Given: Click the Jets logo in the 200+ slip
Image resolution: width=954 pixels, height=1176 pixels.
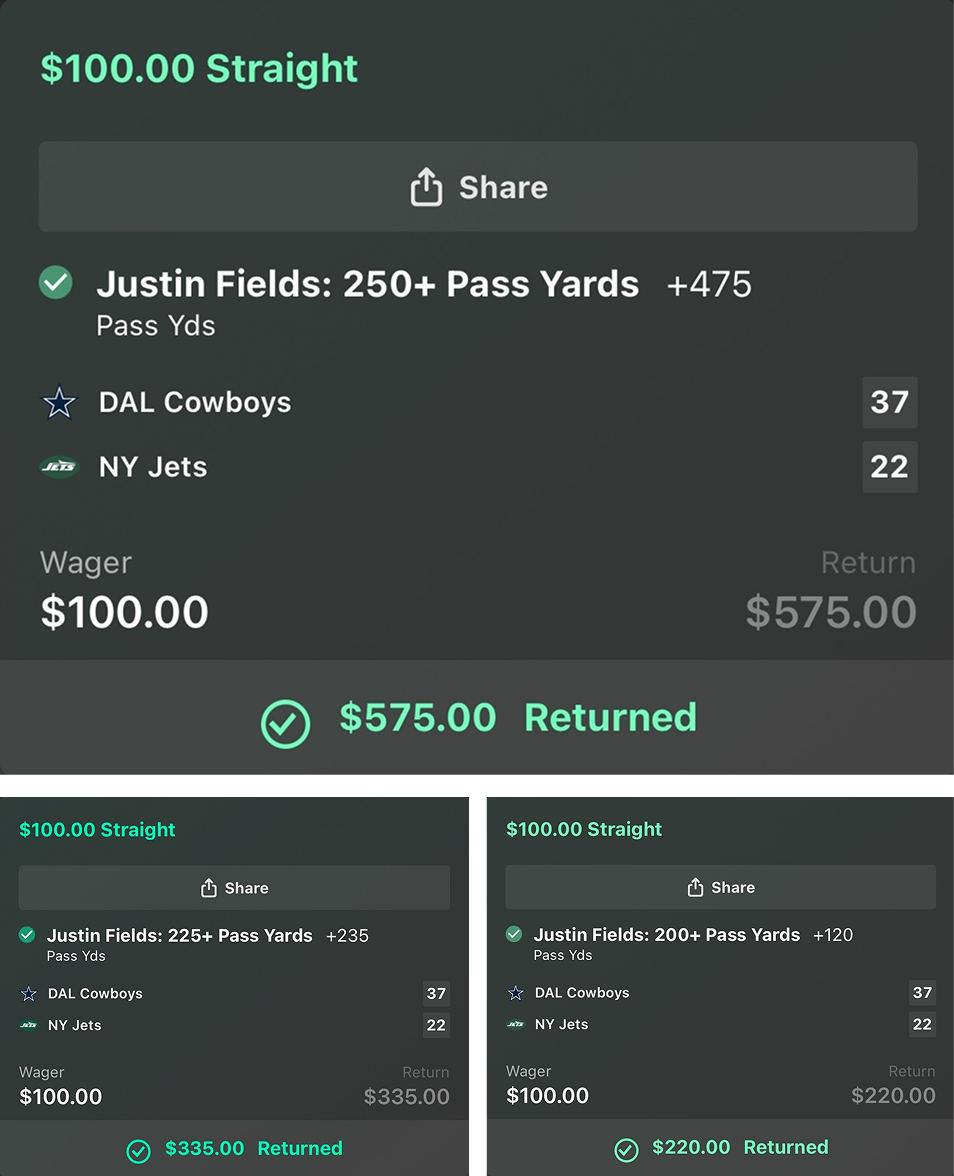Looking at the screenshot, I should 515,1024.
